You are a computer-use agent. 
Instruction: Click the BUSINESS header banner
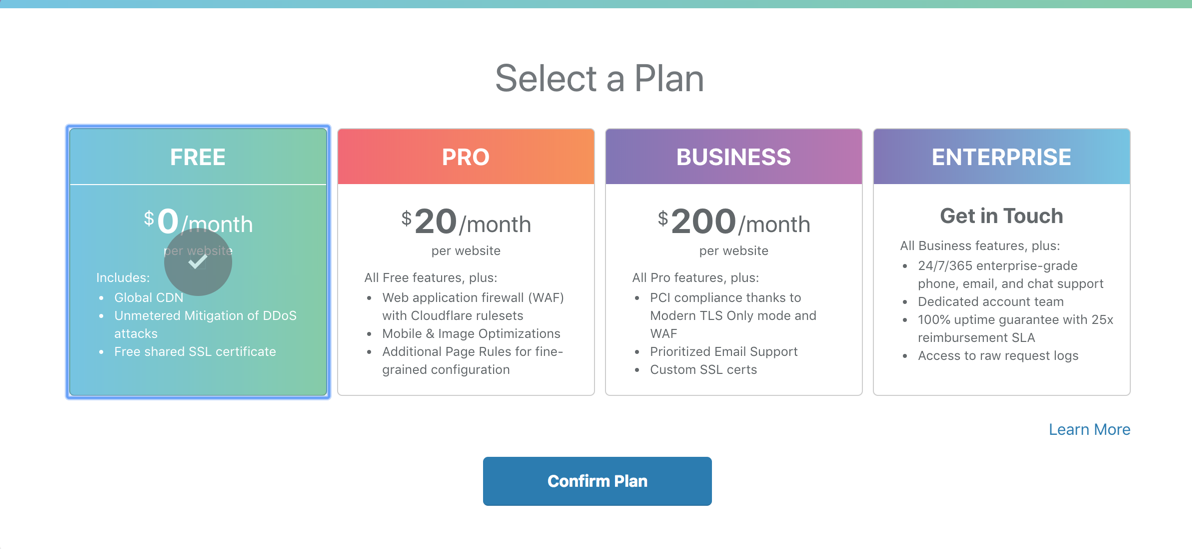coord(734,157)
